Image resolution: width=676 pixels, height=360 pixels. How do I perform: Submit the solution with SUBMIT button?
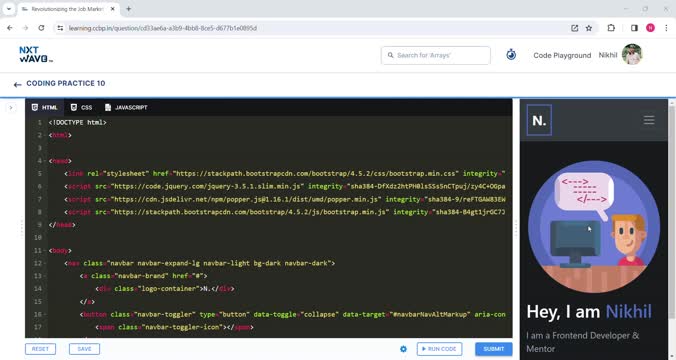pos(494,349)
